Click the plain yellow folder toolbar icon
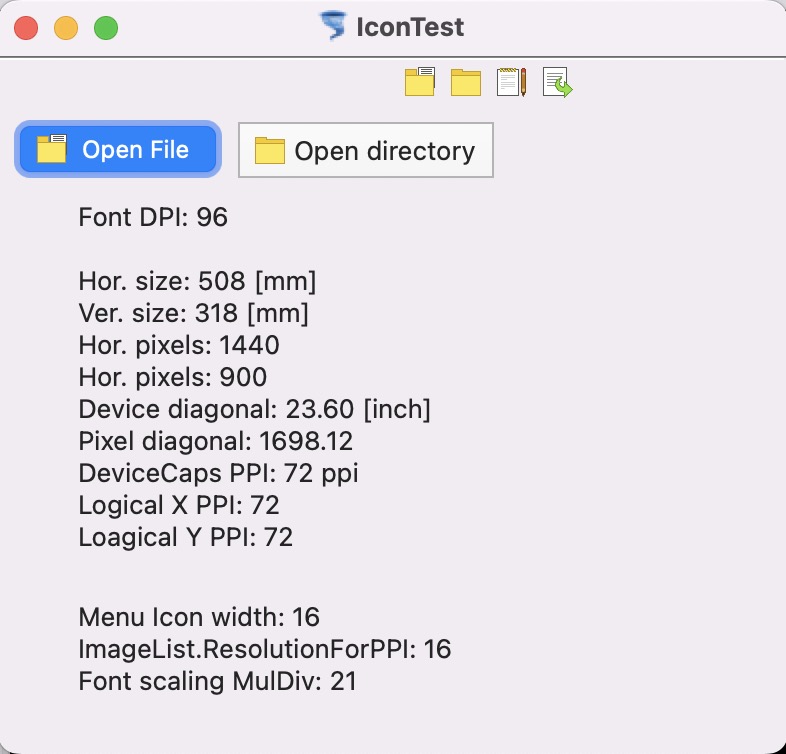This screenshot has width=786, height=754. (466, 82)
